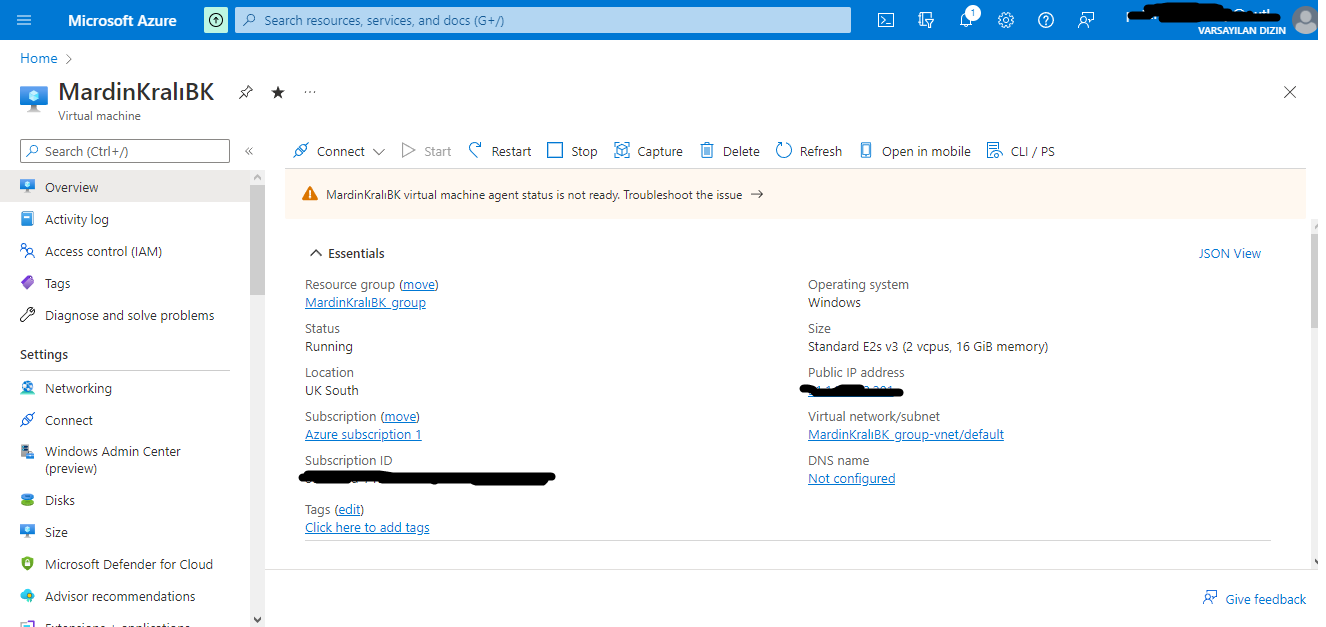Open the help question mark icon
This screenshot has height=627, width=1326.
[1046, 20]
